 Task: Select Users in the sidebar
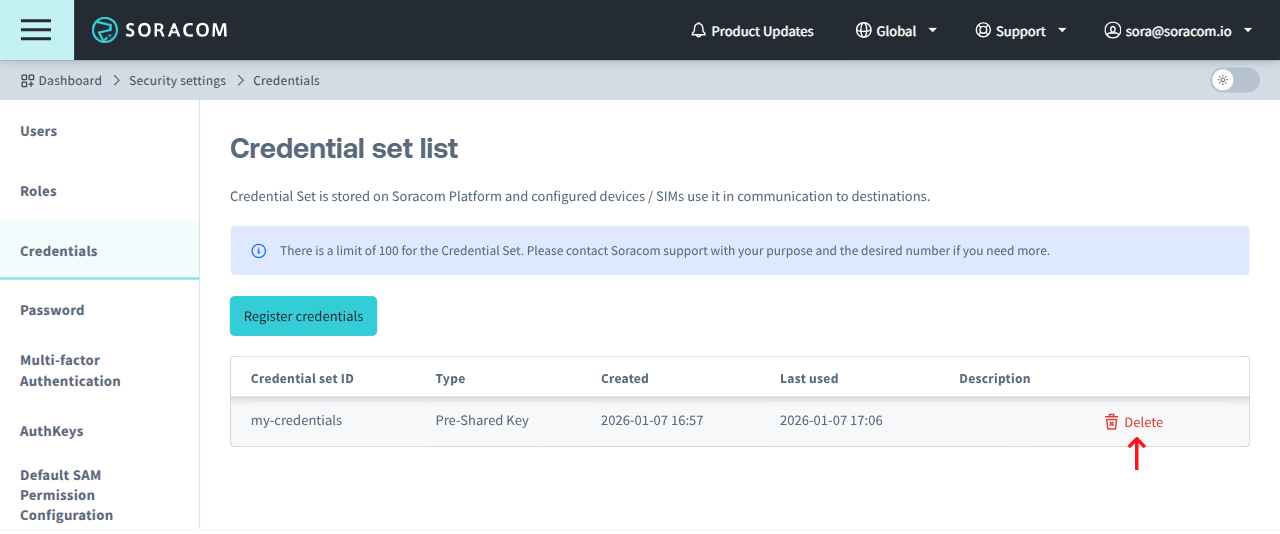tap(39, 131)
